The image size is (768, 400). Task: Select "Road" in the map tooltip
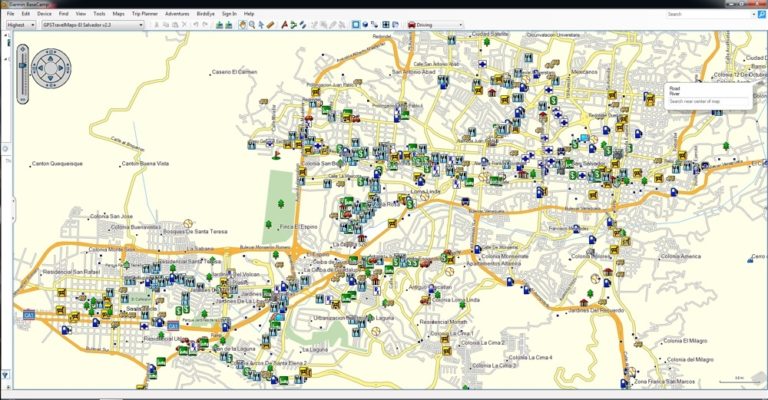click(674, 89)
